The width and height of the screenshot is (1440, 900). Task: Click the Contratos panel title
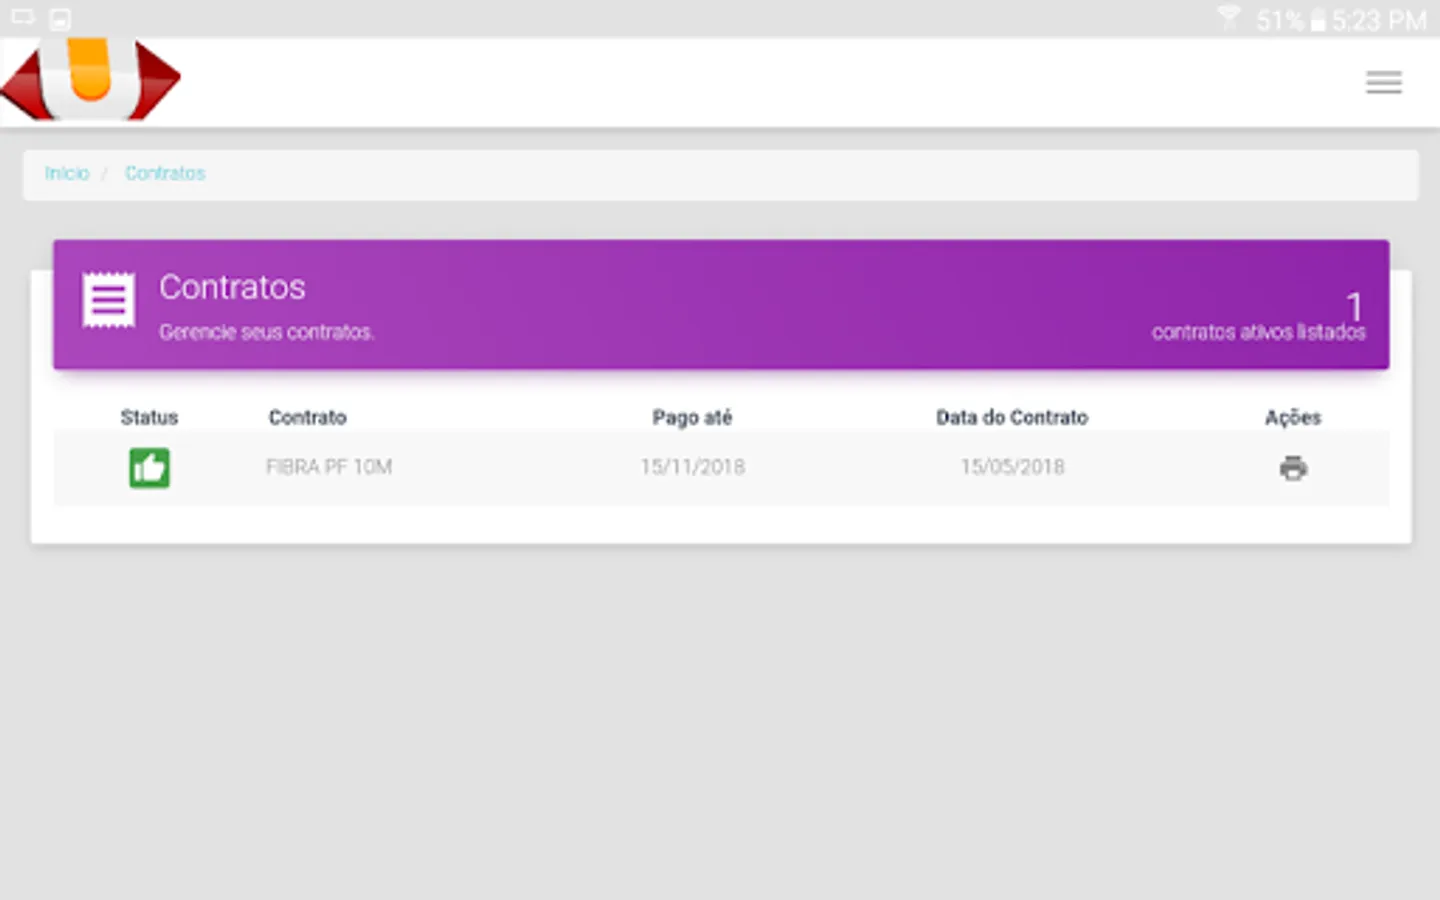click(232, 287)
